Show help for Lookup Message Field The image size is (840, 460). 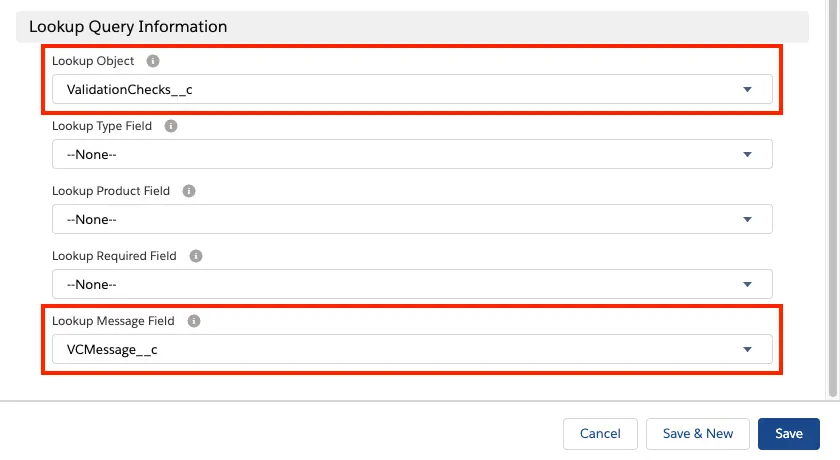194,321
